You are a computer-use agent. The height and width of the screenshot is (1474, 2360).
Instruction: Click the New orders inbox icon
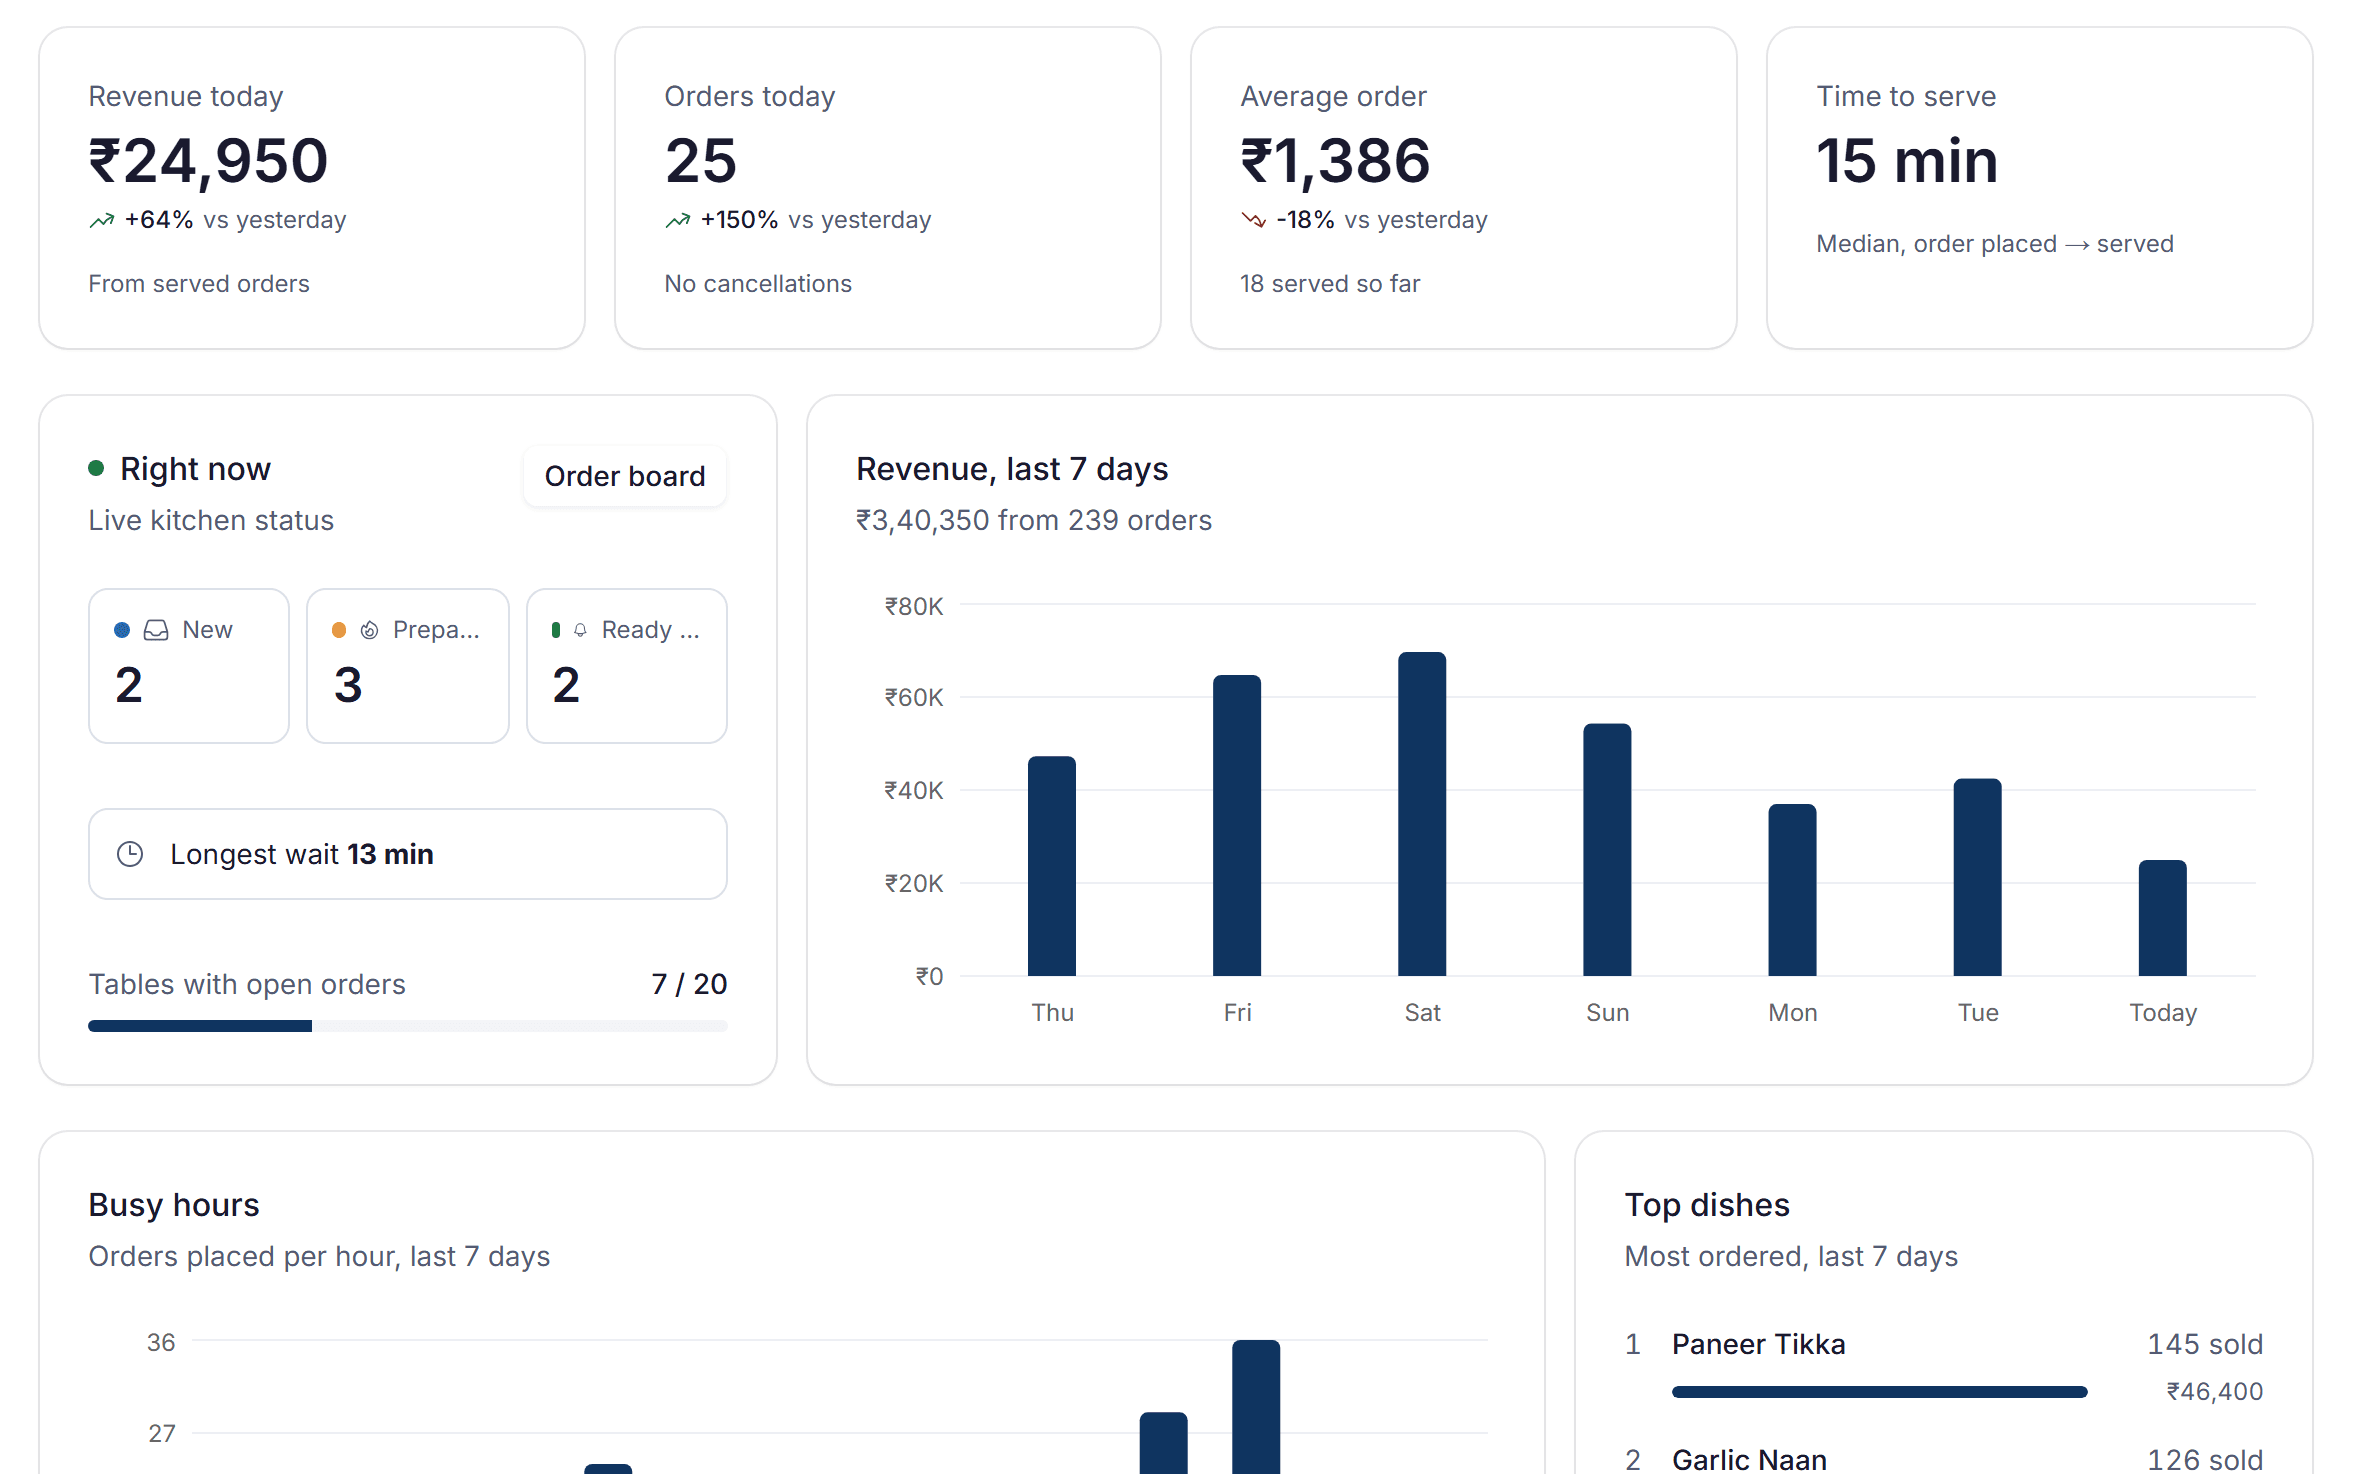[156, 630]
